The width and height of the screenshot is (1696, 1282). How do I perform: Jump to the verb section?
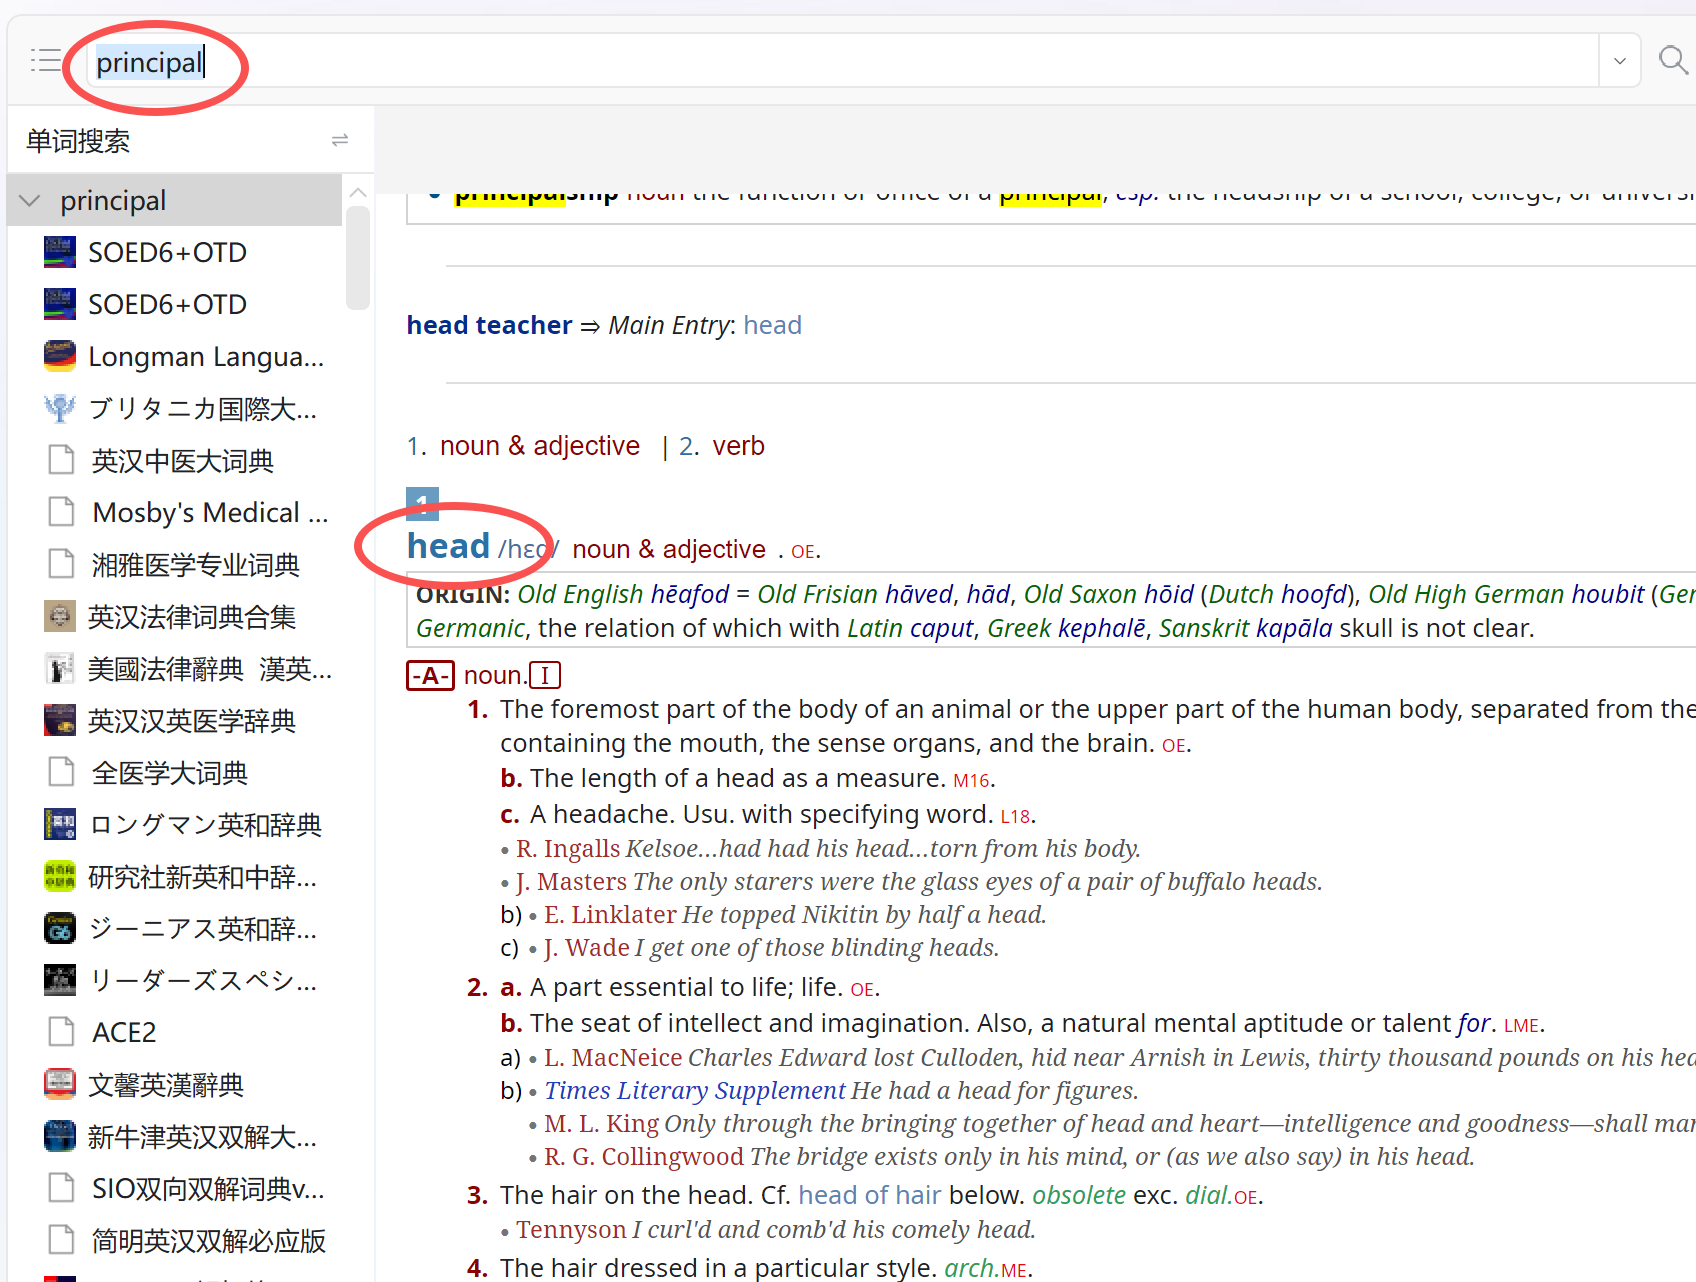click(738, 446)
